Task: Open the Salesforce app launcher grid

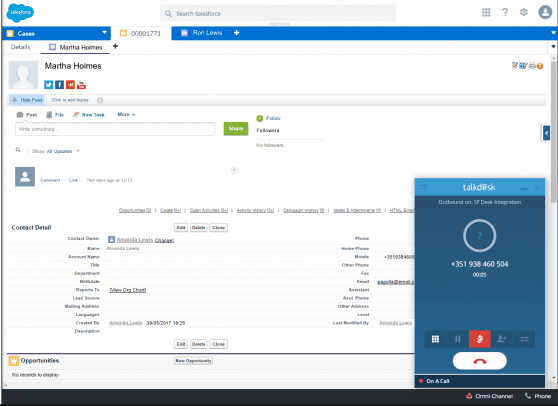Action: [x=486, y=12]
